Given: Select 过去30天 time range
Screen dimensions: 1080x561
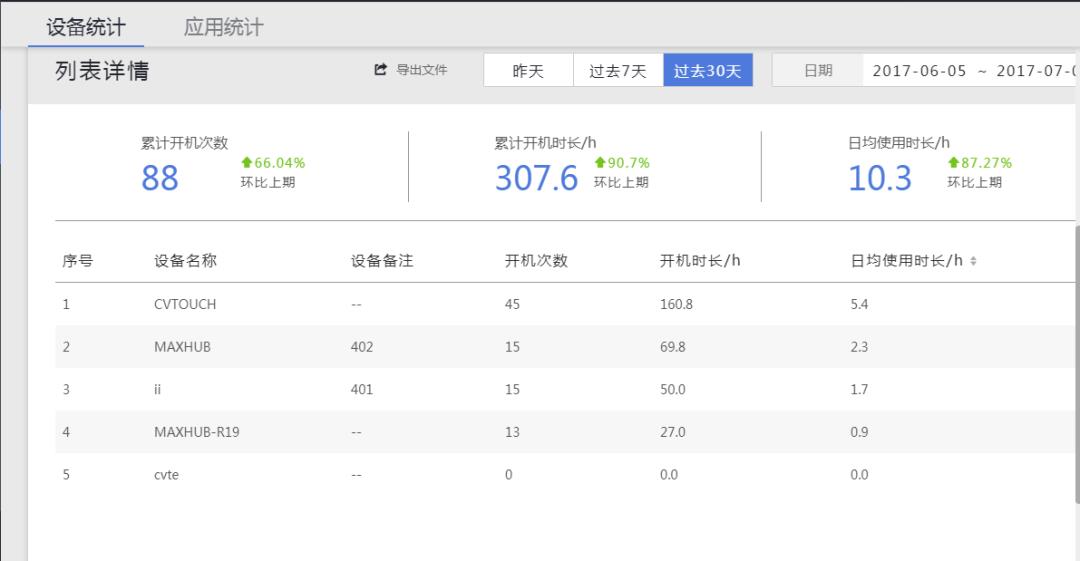Looking at the screenshot, I should pos(708,71).
